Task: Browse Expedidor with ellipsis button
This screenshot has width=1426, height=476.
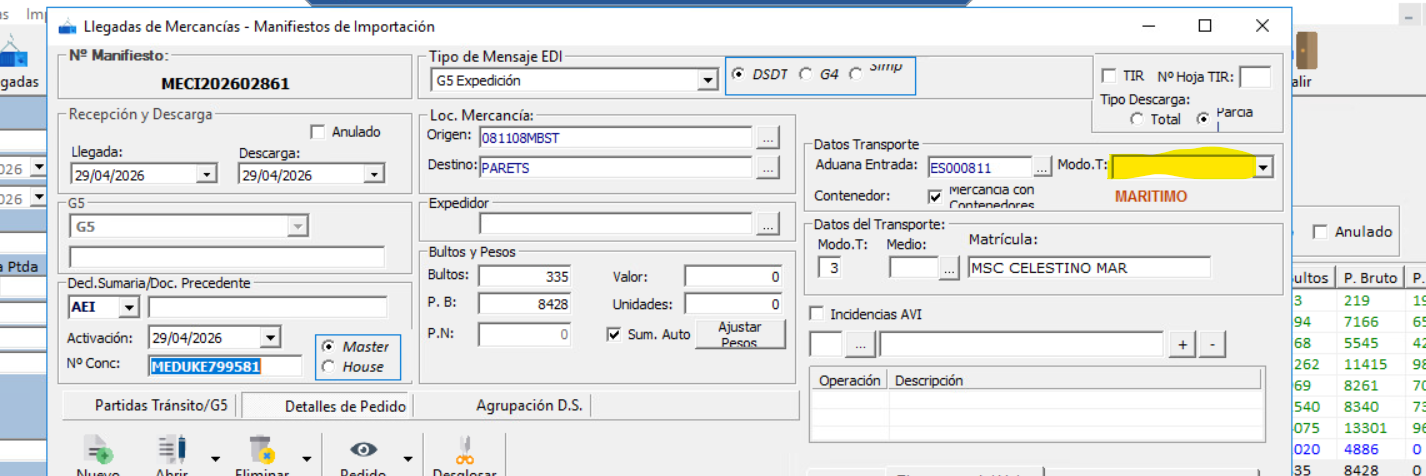Action: pos(768,225)
